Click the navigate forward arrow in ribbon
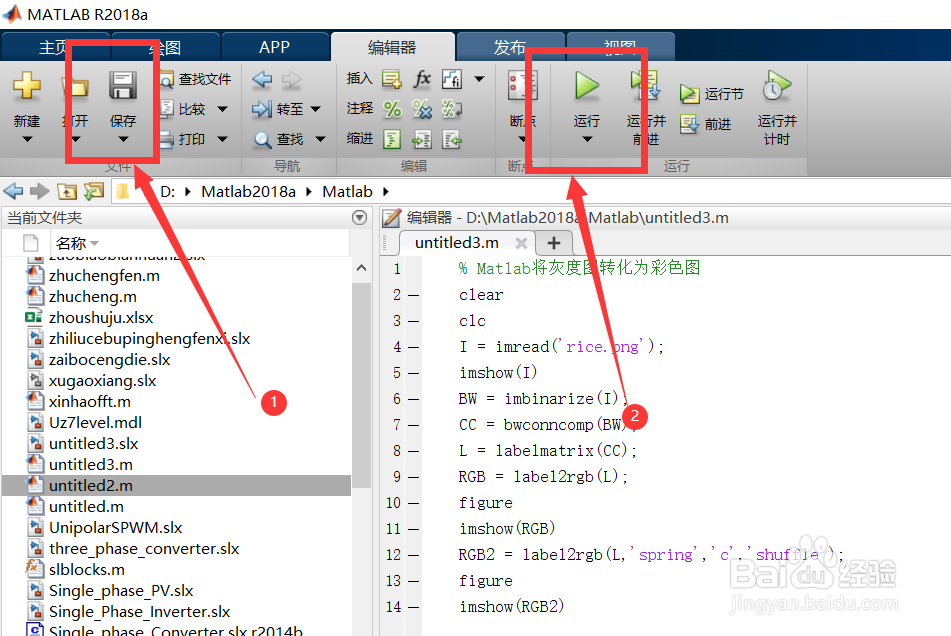 tap(292, 79)
